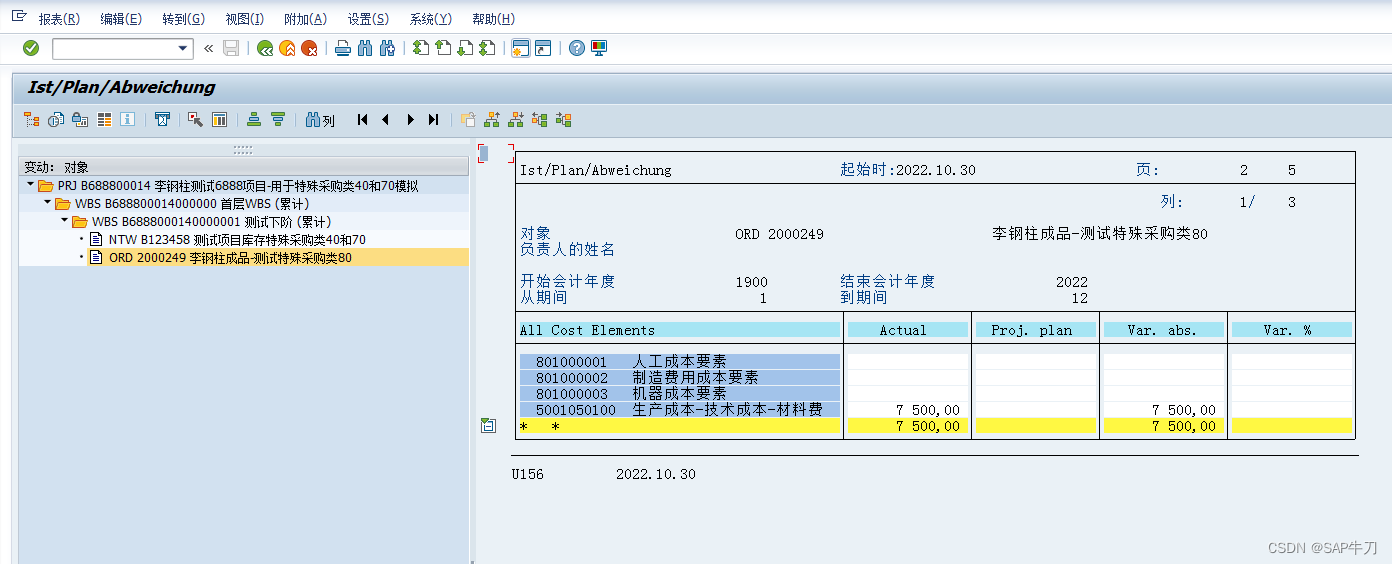1392x564 pixels.
Task: Collapse the WBS B68880001400000001 测试下阶 node
Action: click(x=64, y=221)
